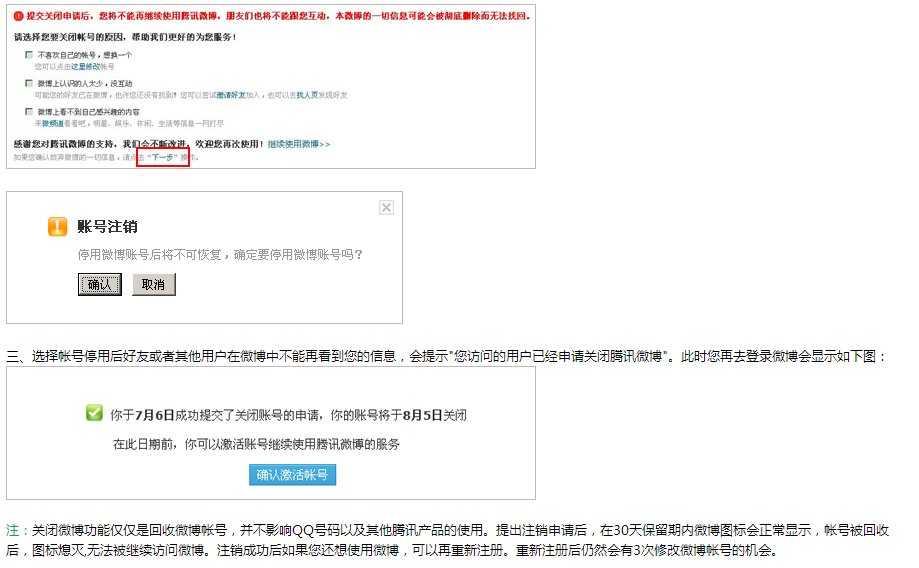Click the dialog title "账号注销"
919x568 pixels.
tap(107, 226)
